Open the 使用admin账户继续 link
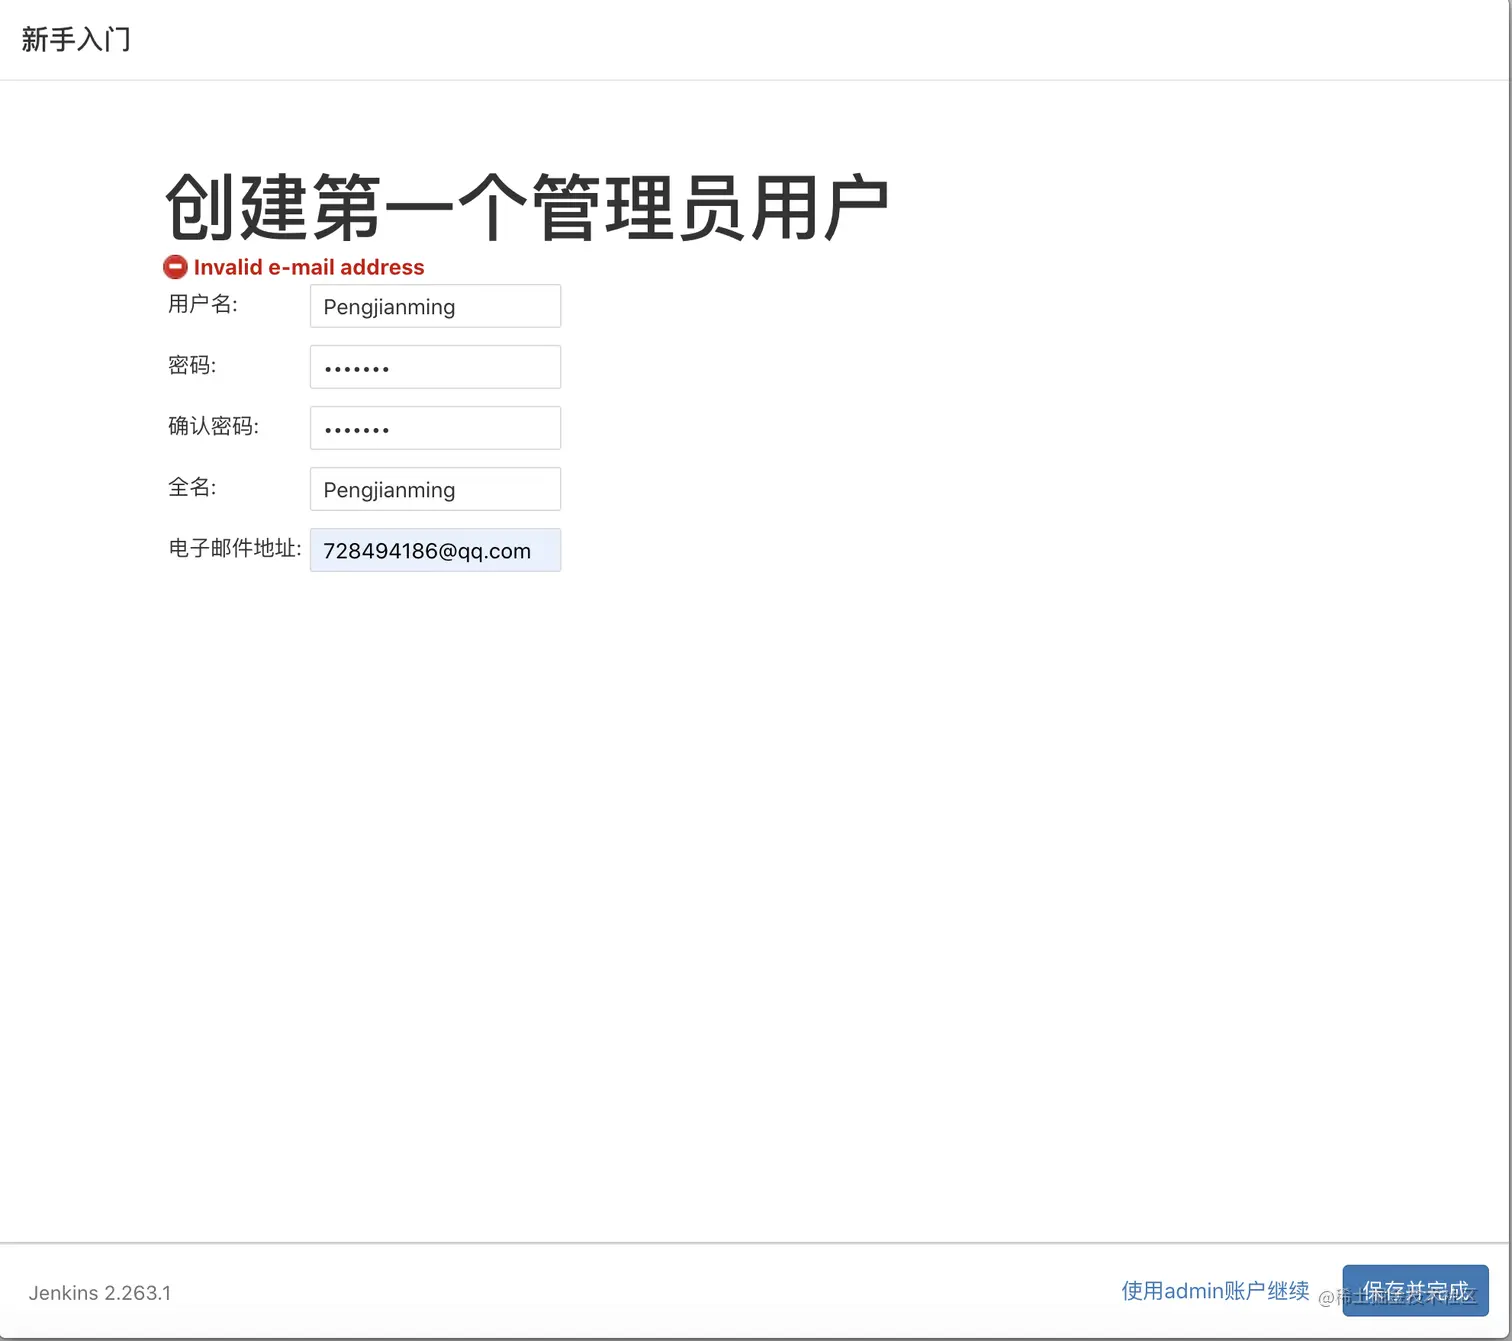The image size is (1512, 1341). click(1215, 1291)
